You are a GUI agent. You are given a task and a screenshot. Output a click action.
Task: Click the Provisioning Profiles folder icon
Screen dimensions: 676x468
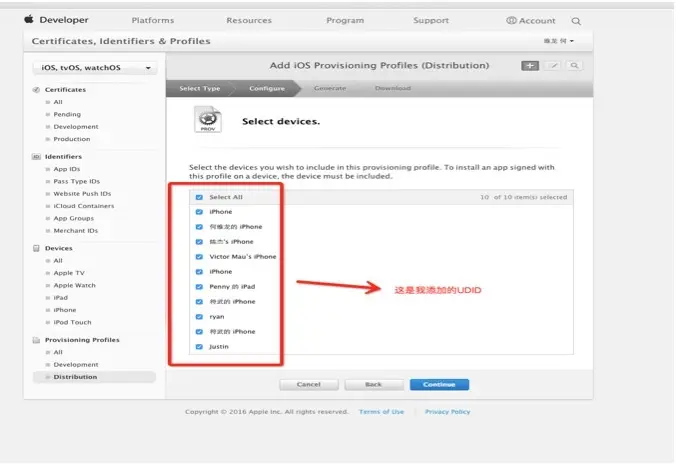pyautogui.click(x=36, y=340)
